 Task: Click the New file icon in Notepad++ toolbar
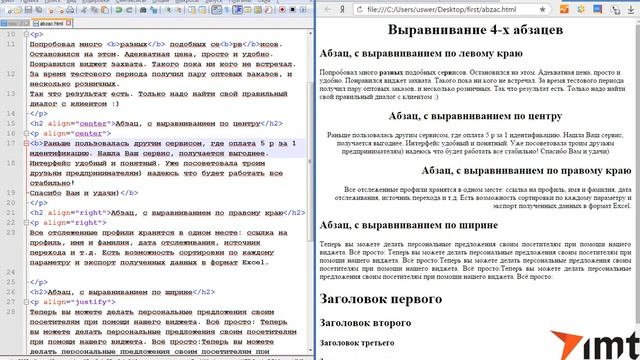(9, 9)
